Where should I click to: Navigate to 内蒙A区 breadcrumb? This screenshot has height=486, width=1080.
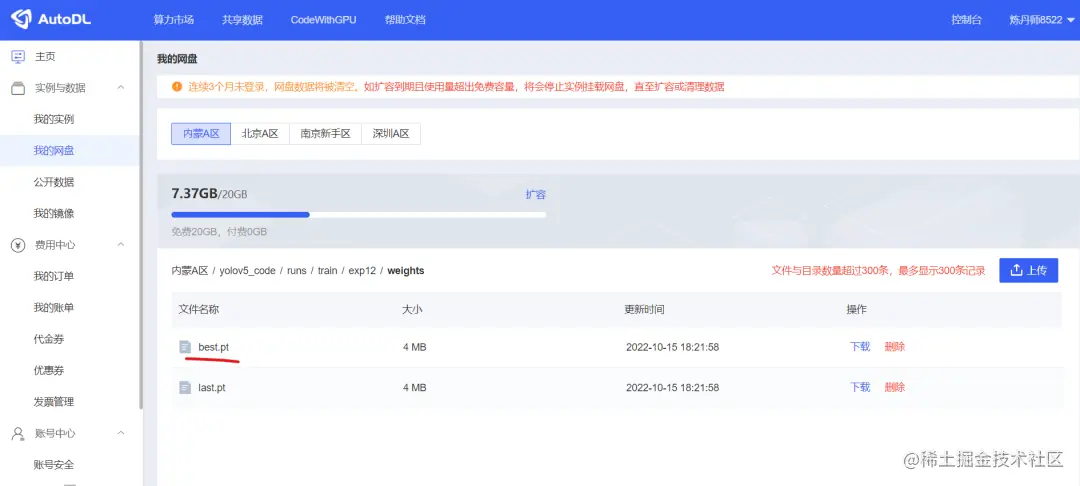click(x=189, y=271)
